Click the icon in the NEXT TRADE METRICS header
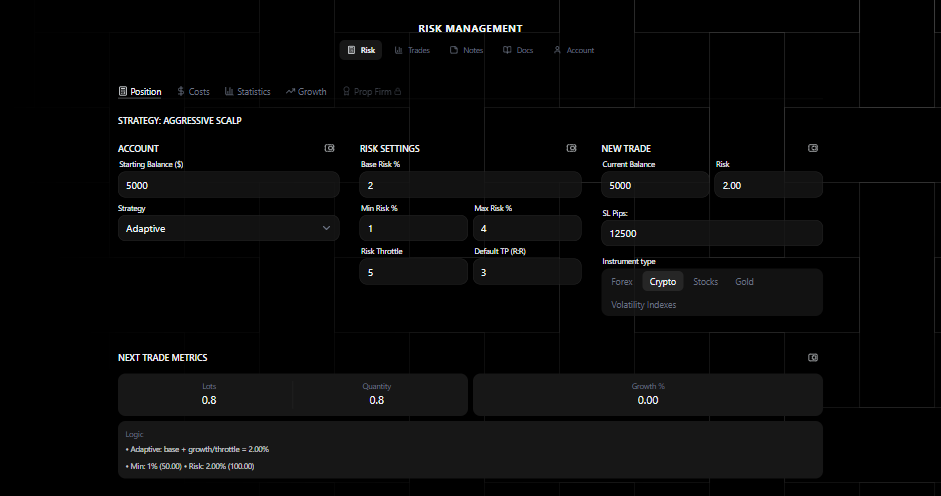The height and width of the screenshot is (496, 941). (x=813, y=358)
